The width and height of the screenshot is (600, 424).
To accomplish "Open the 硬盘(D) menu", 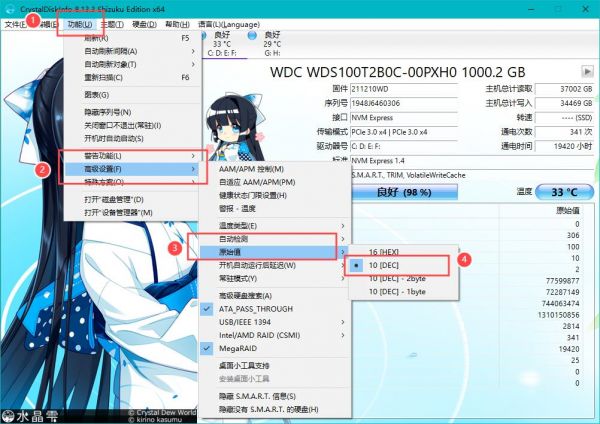I will pos(144,24).
